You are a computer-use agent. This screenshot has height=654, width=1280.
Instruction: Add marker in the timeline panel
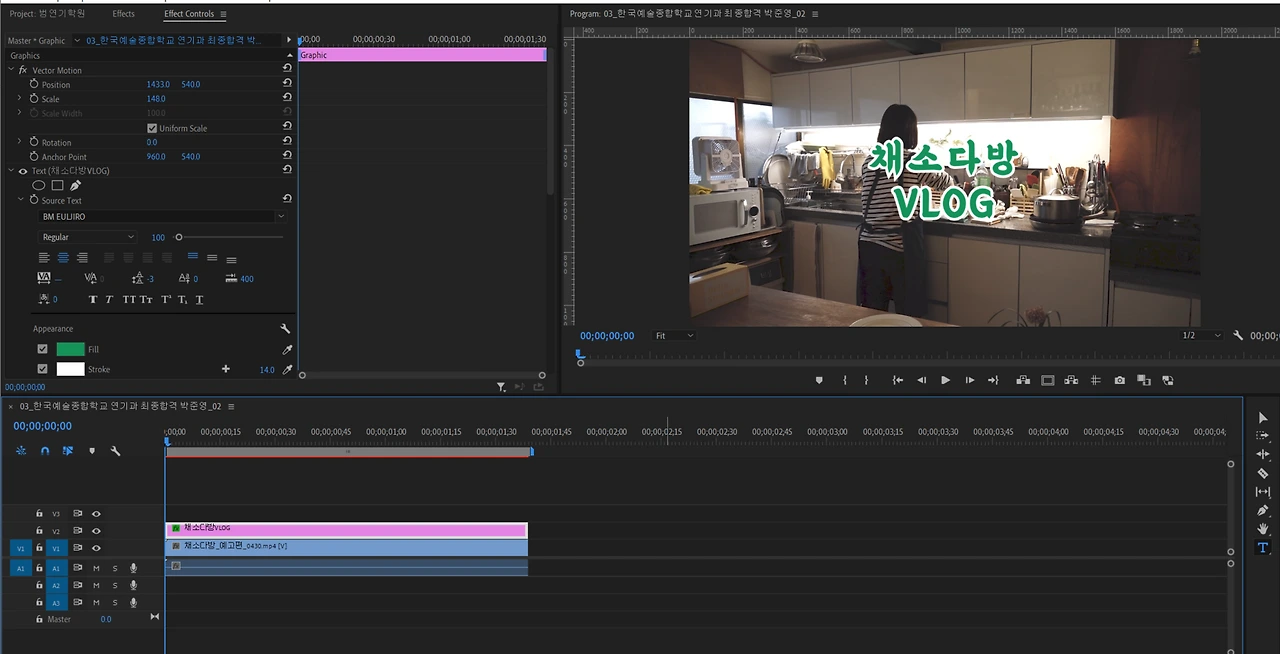pos(92,451)
